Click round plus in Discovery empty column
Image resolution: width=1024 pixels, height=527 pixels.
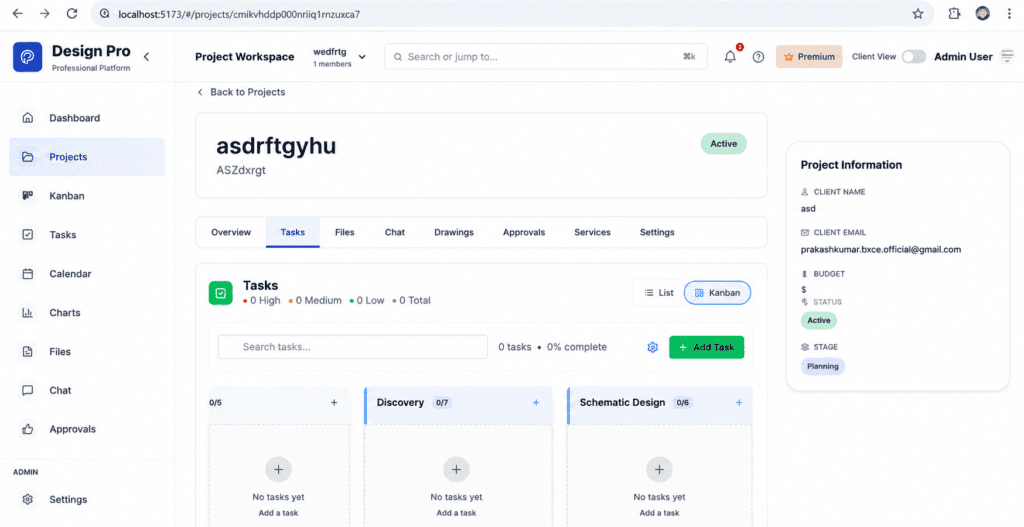point(456,469)
